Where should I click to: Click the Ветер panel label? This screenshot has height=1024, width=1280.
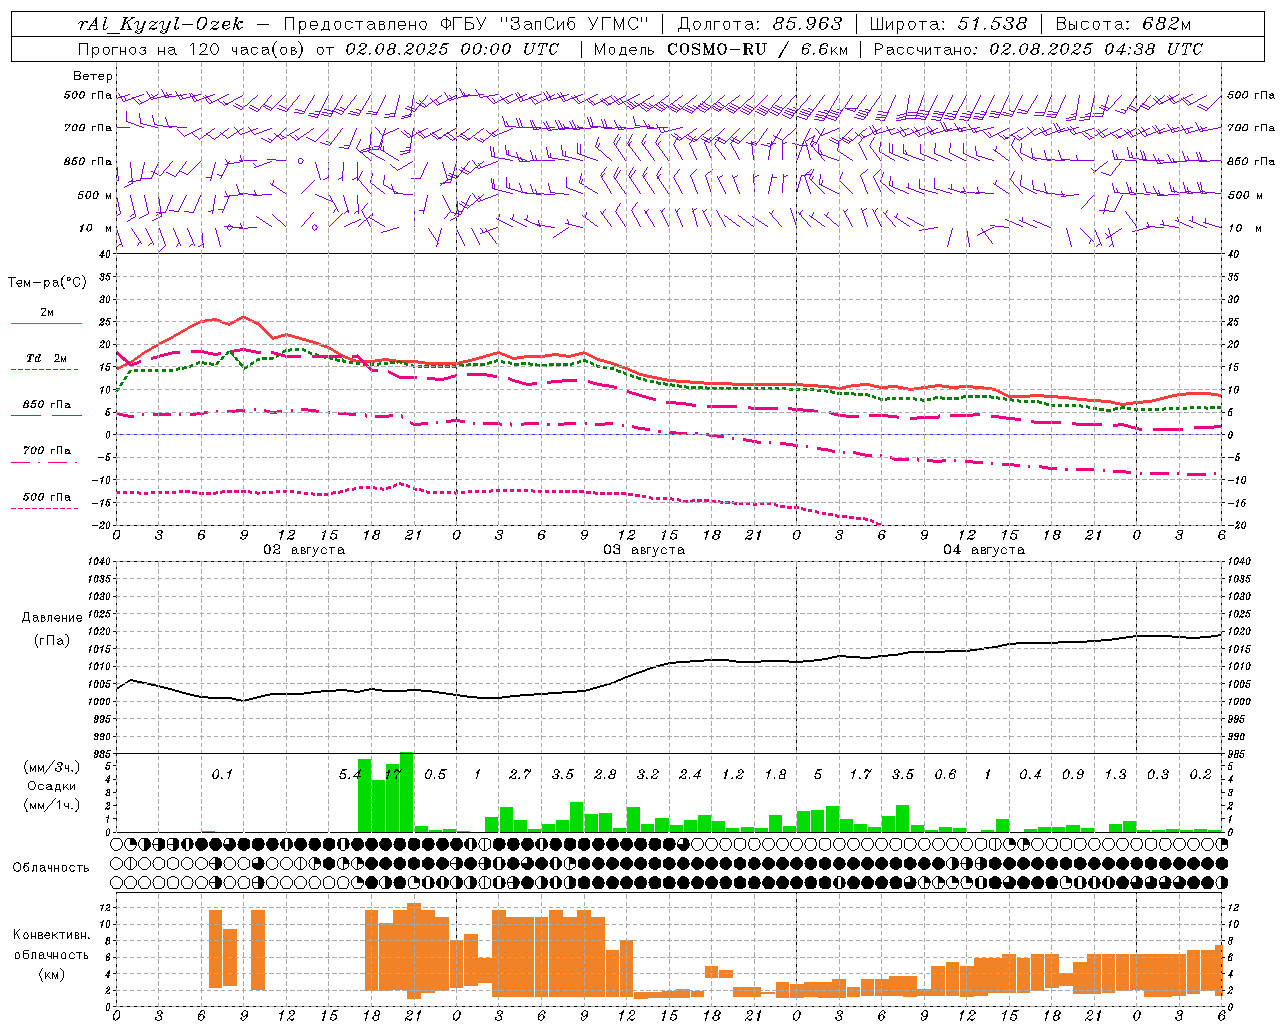(93, 76)
